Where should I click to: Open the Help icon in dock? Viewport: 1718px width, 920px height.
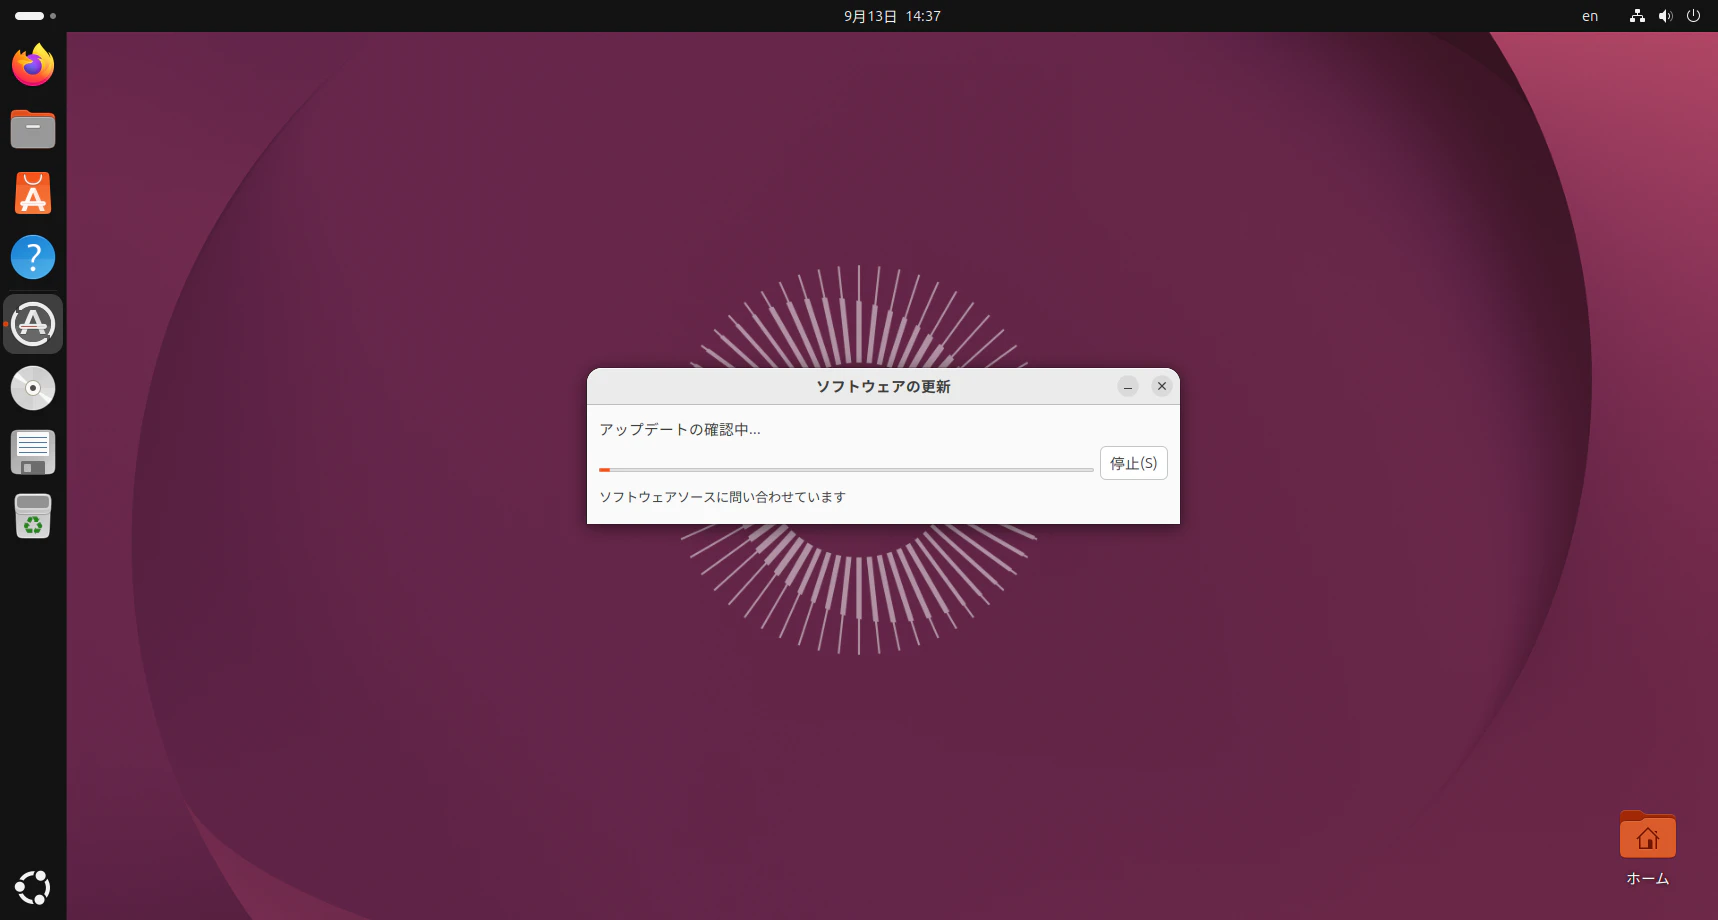(x=33, y=257)
